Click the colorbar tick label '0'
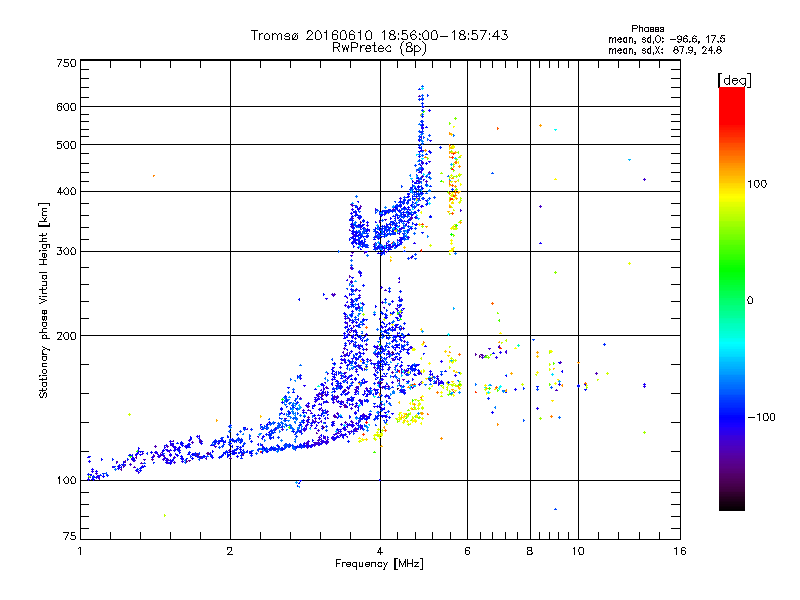 coord(749,301)
